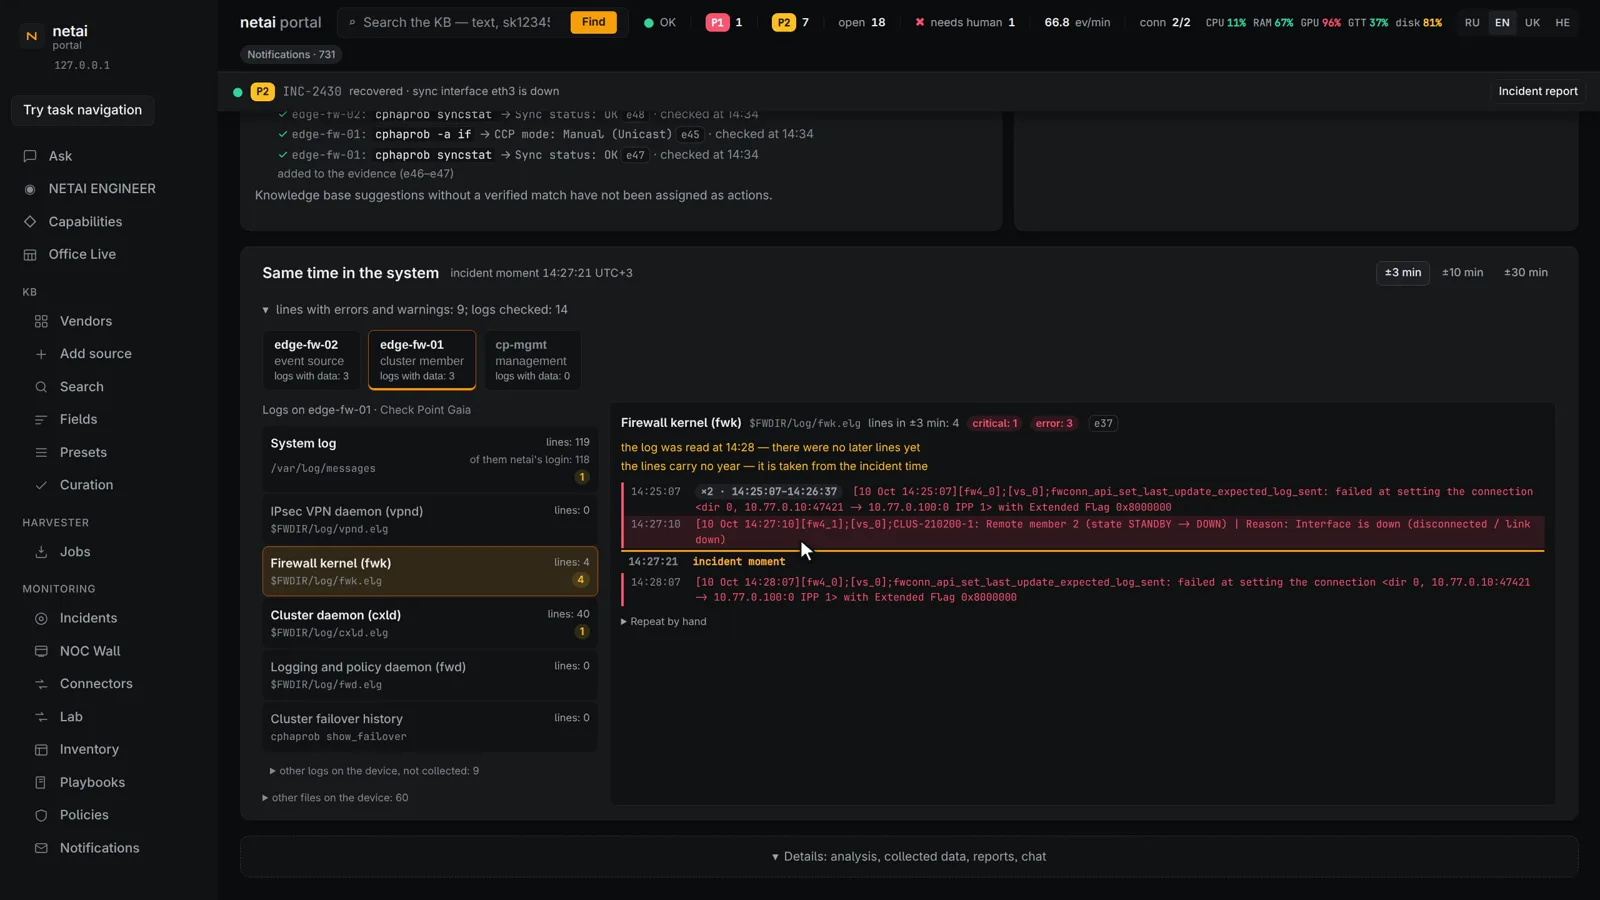
Task: Select the edge-fw-02 event source tab
Action: 311,360
